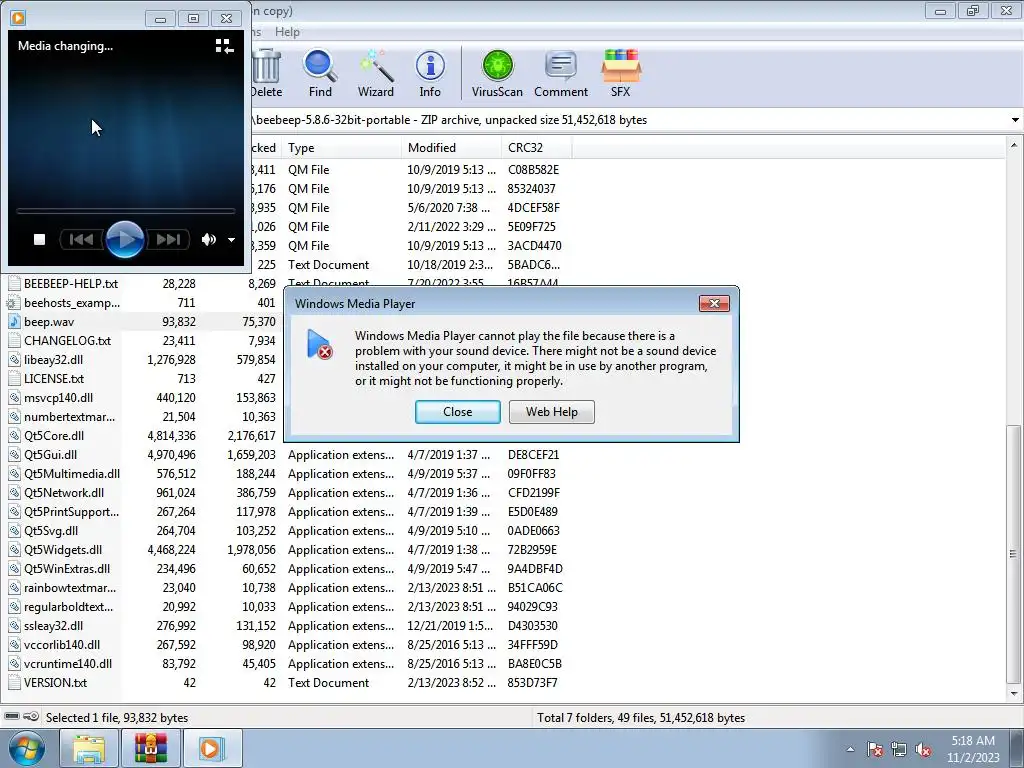Screen dimensions: 1024x768
Task: Select Qt5Widgets.dll in the list
Action: [63, 550]
